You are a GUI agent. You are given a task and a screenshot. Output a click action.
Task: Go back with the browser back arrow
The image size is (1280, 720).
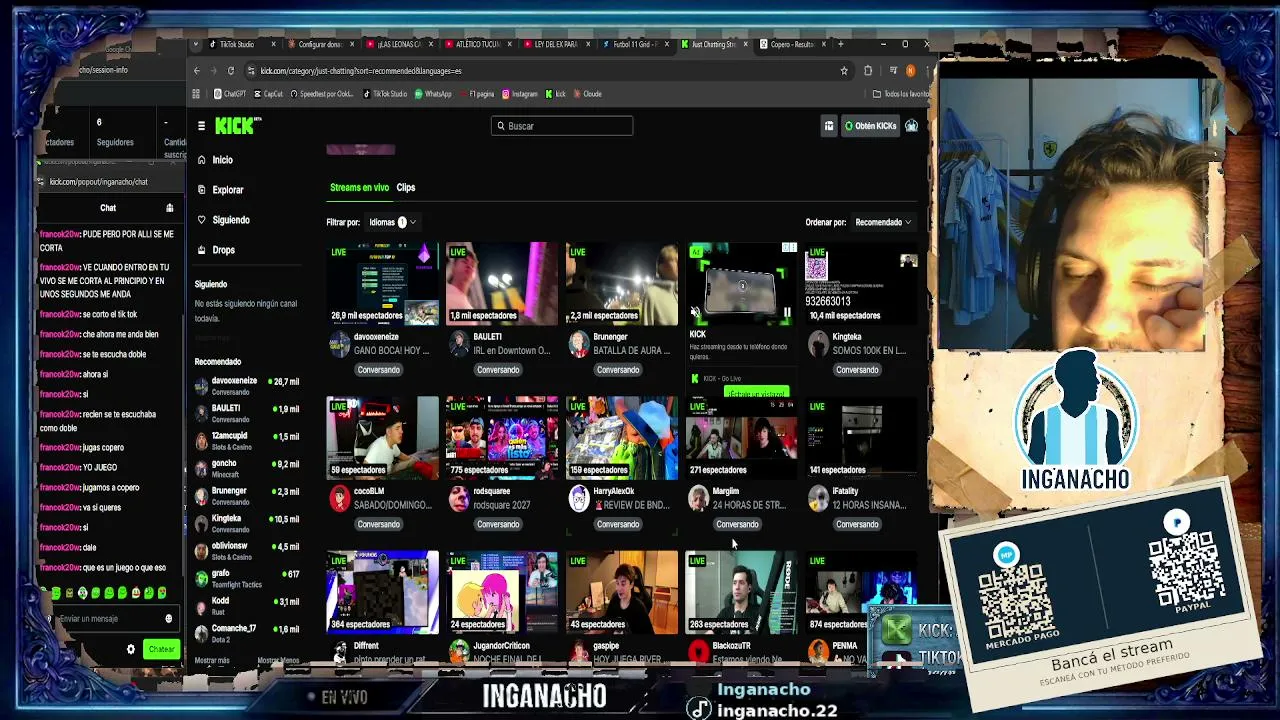[x=197, y=71]
